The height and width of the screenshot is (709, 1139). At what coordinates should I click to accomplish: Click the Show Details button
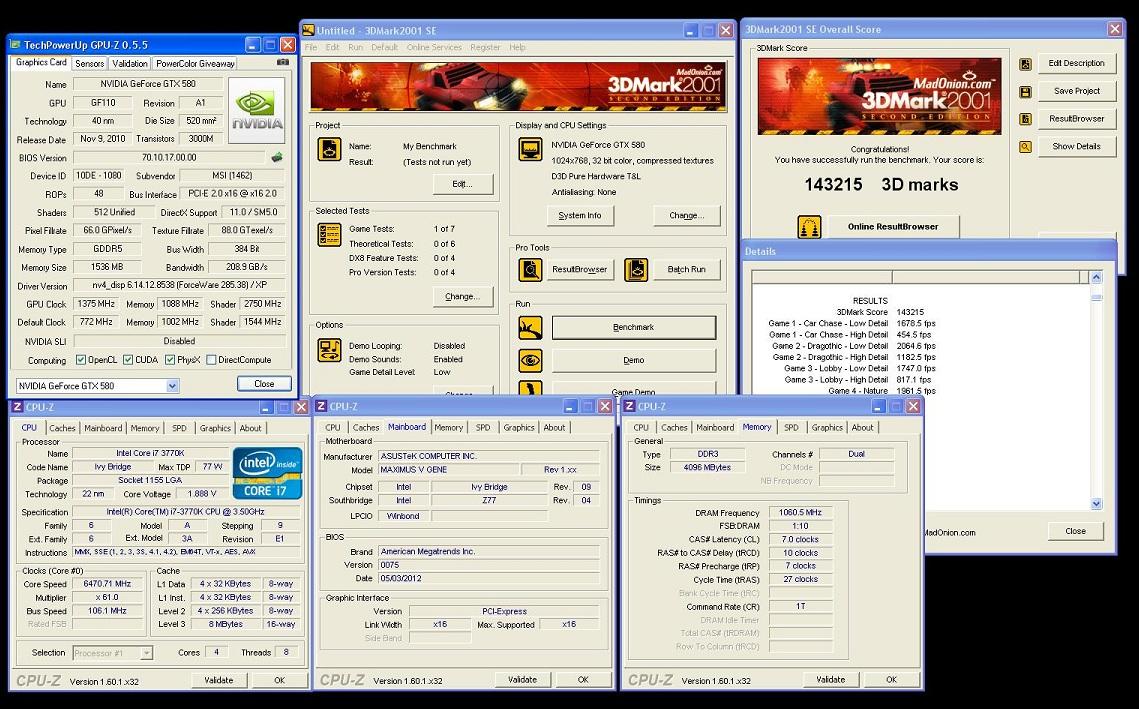(x=1077, y=147)
